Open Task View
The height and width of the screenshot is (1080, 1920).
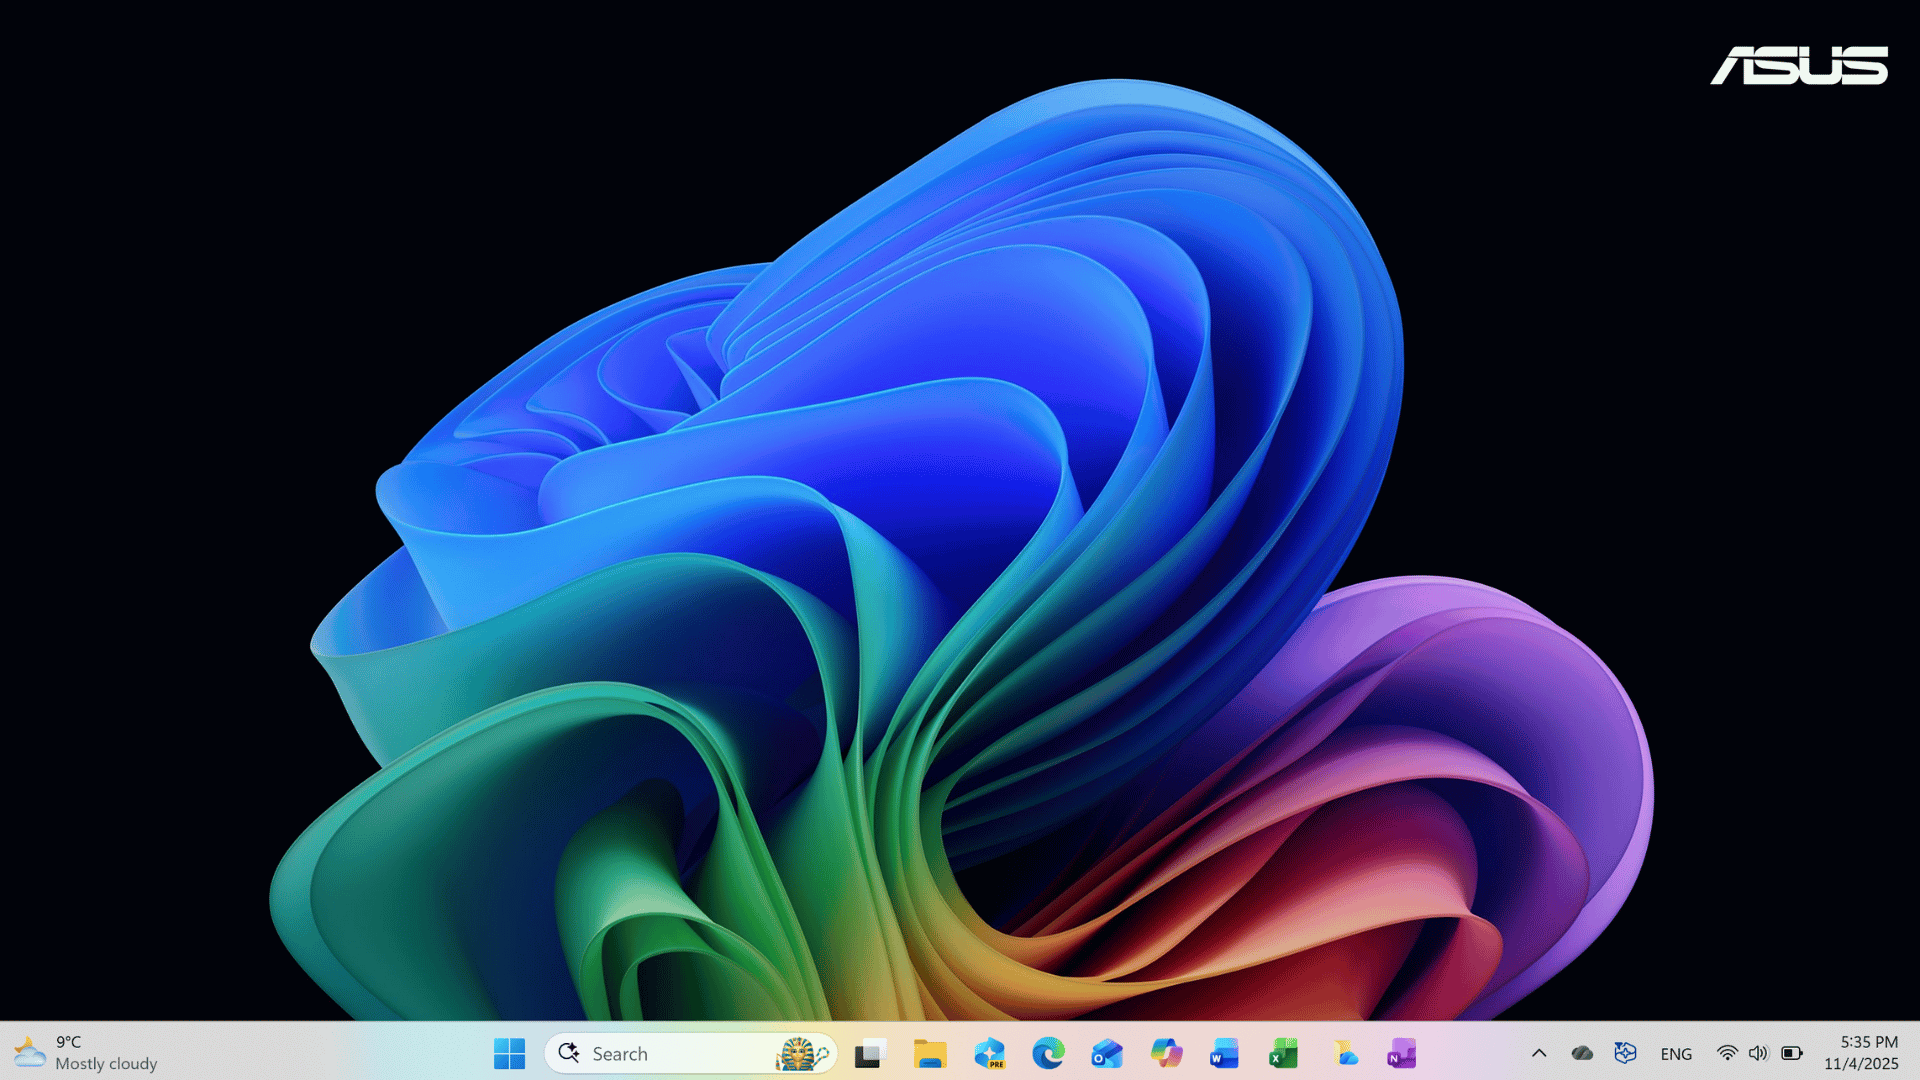[868, 1053]
